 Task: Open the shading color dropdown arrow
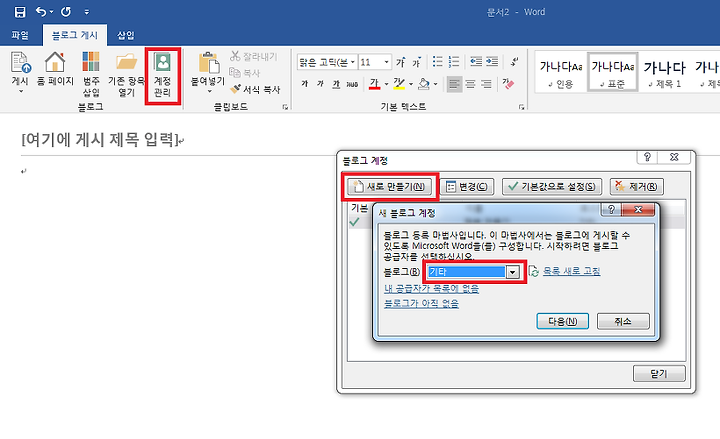click(435, 84)
